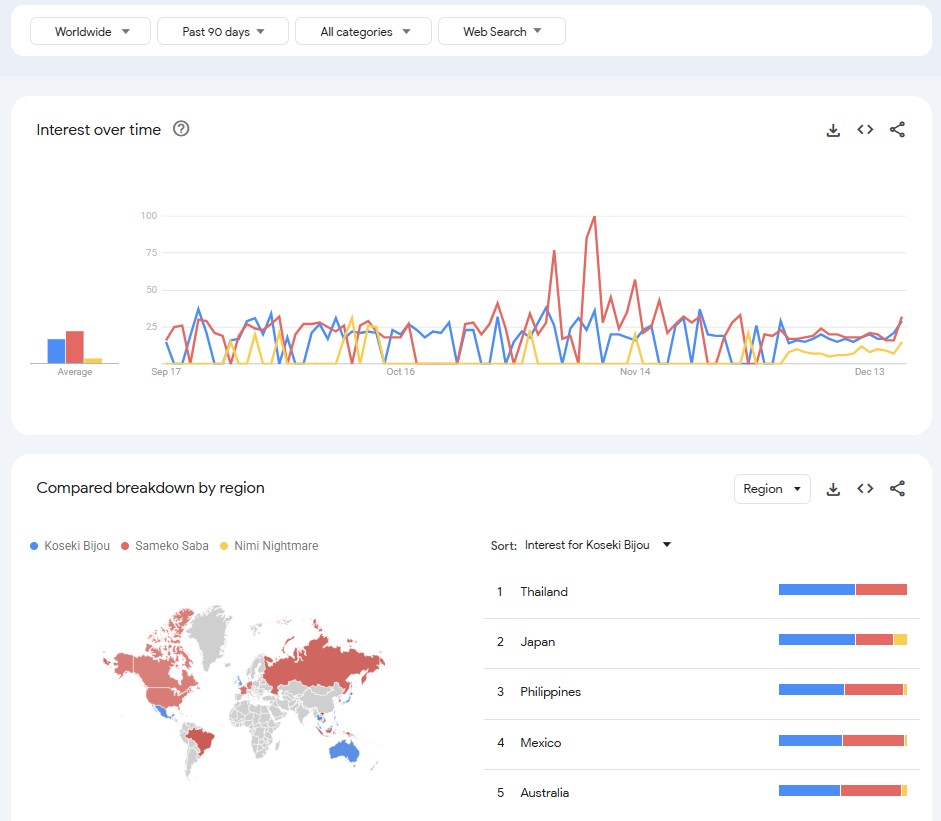
Task: Open the Australia region row
Action: pos(702,792)
